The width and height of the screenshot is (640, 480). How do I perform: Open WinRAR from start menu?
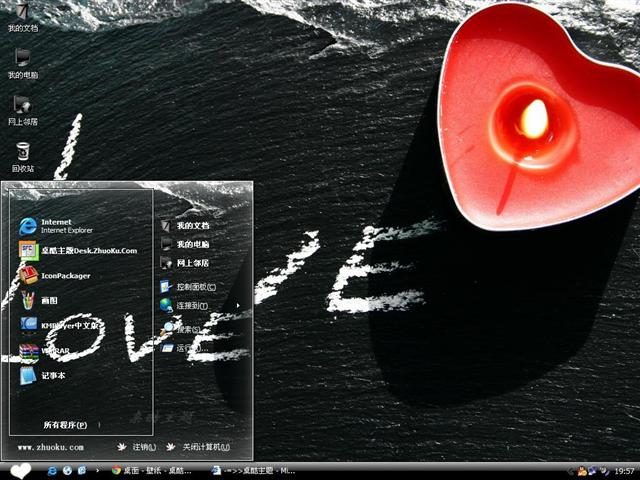pyautogui.click(x=44, y=351)
